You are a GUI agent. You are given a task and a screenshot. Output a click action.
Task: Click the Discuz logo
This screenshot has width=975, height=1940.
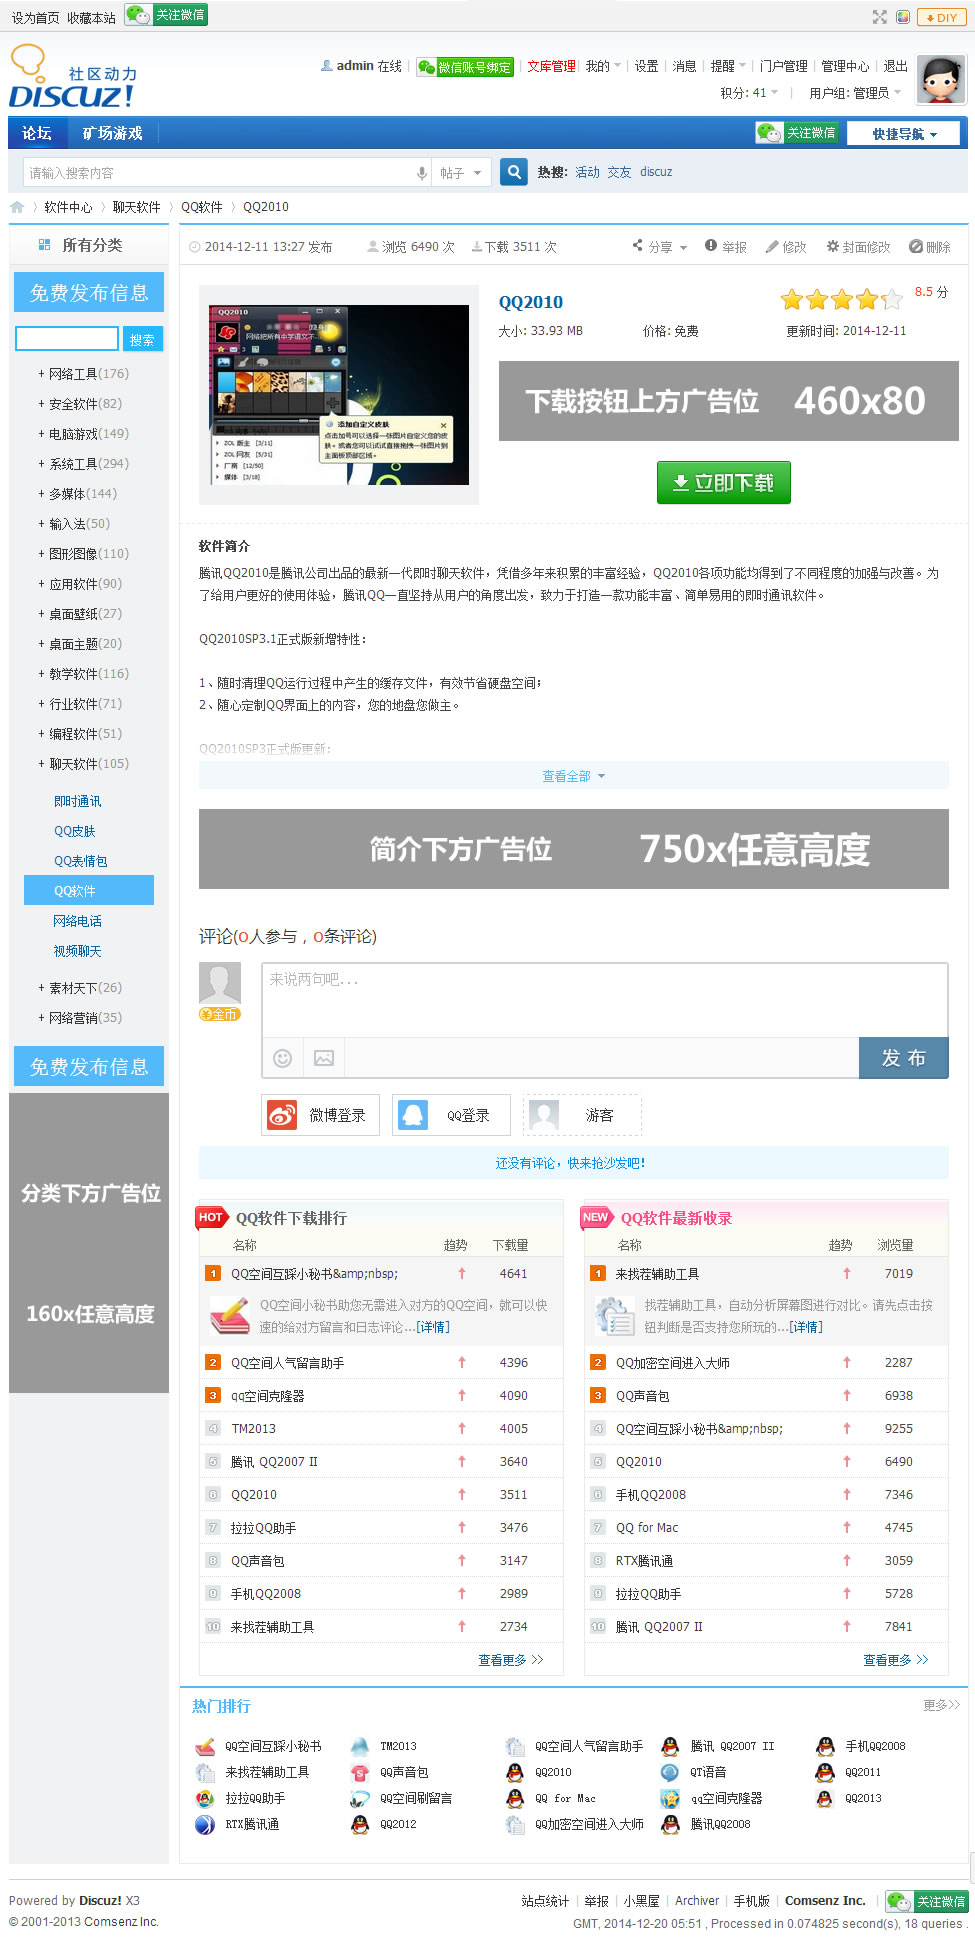click(73, 76)
